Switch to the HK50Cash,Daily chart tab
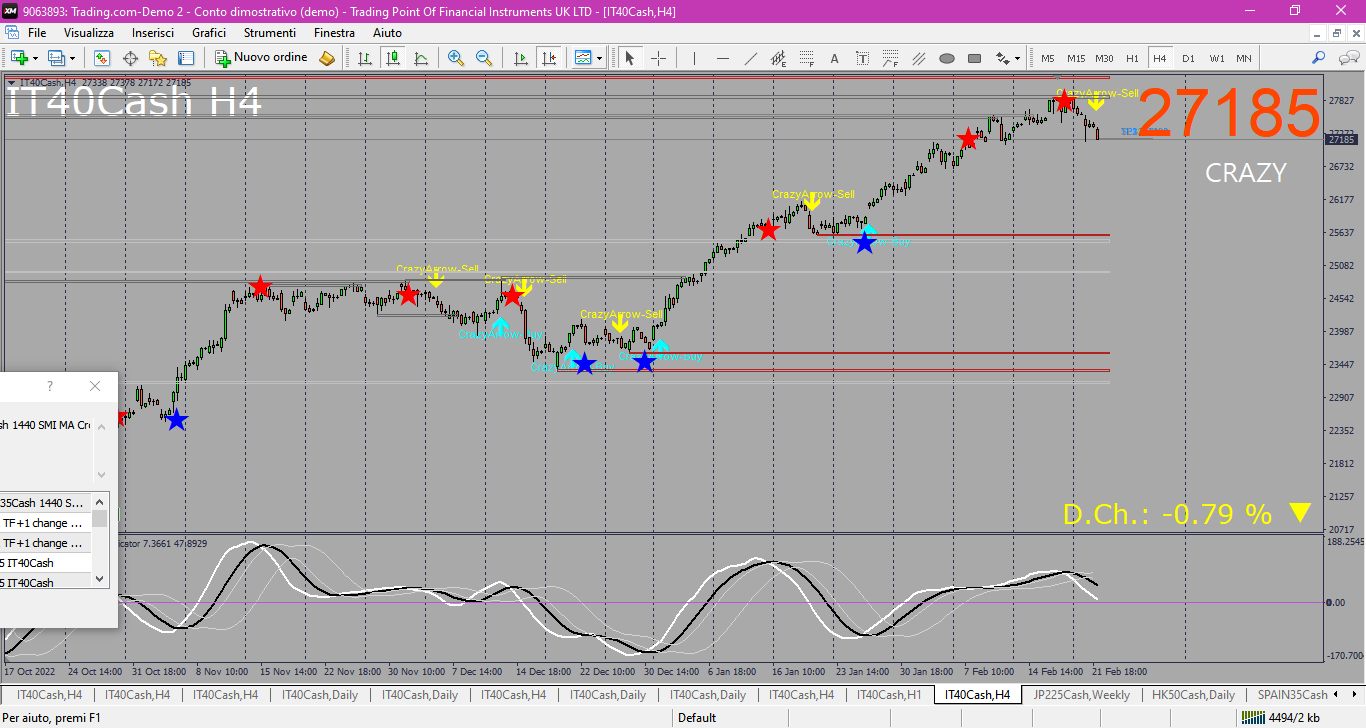Viewport: 1366px width, 728px height. click(1193, 694)
